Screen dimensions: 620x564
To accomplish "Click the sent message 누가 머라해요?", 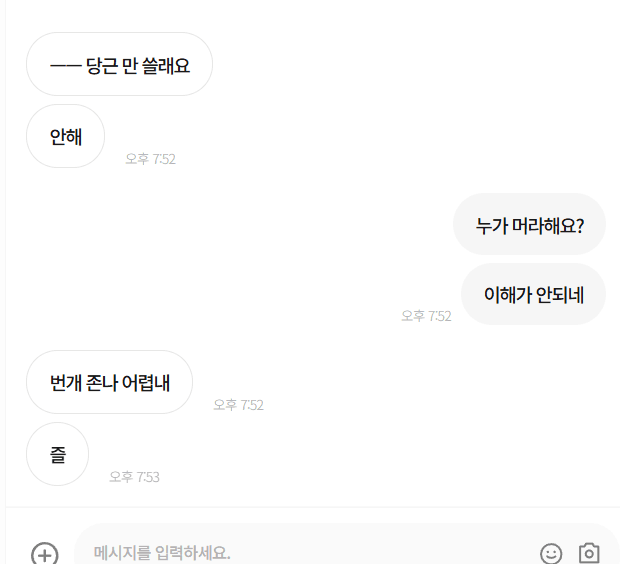I will tap(529, 224).
